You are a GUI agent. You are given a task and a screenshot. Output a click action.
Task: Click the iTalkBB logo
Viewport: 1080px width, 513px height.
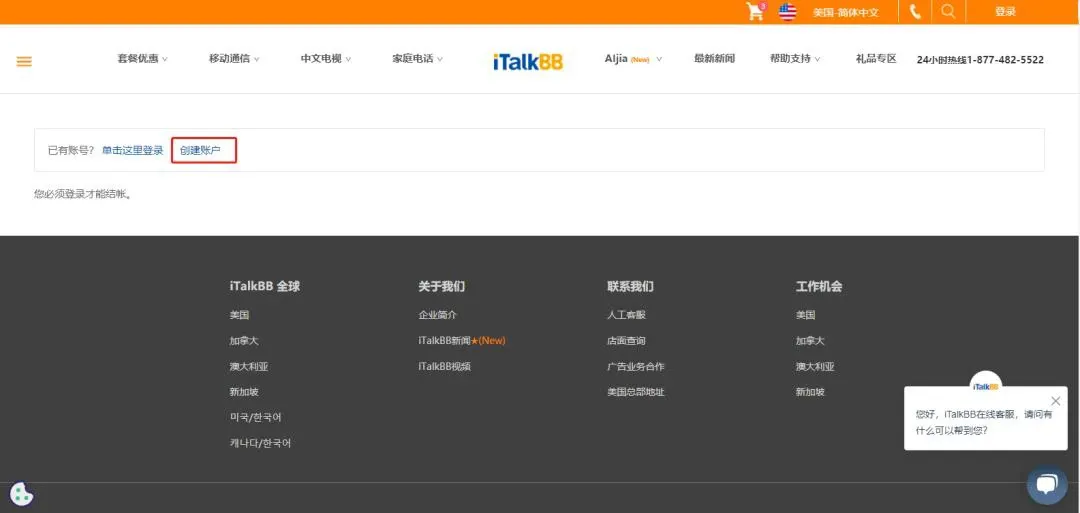528,61
